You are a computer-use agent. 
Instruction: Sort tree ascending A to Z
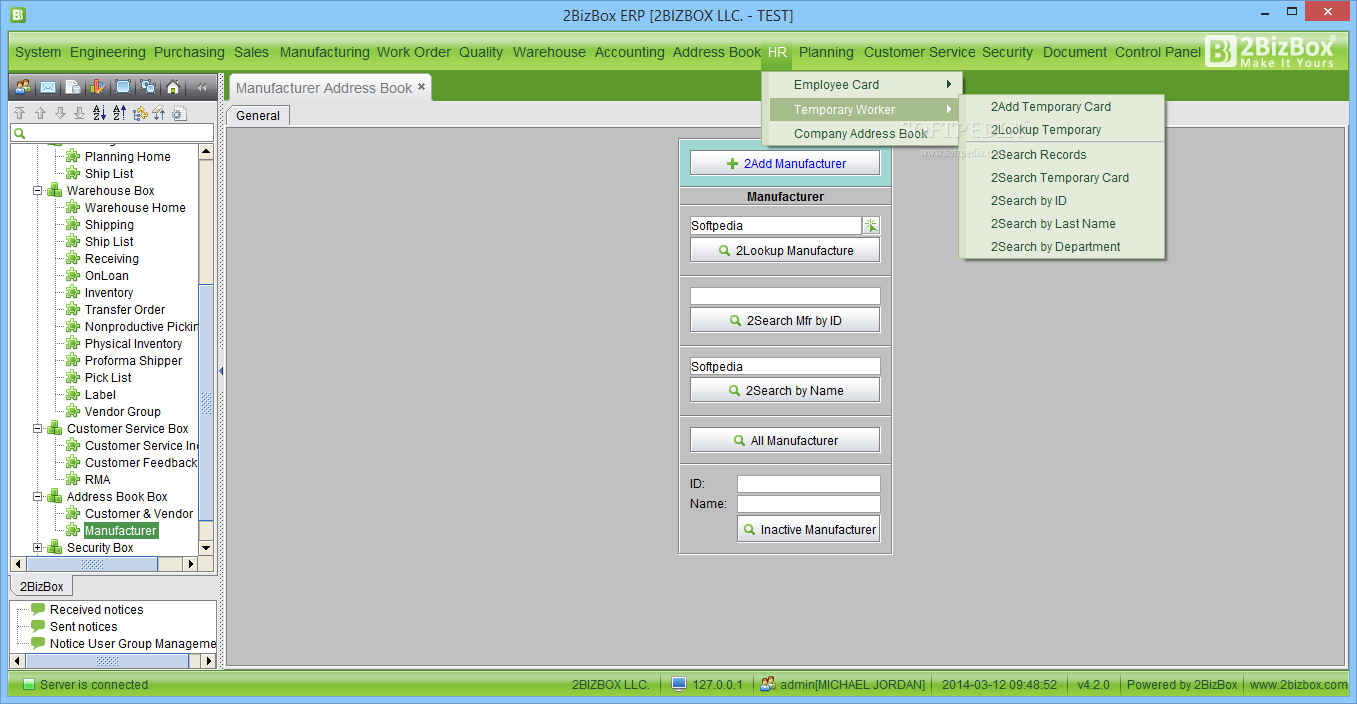[99, 113]
